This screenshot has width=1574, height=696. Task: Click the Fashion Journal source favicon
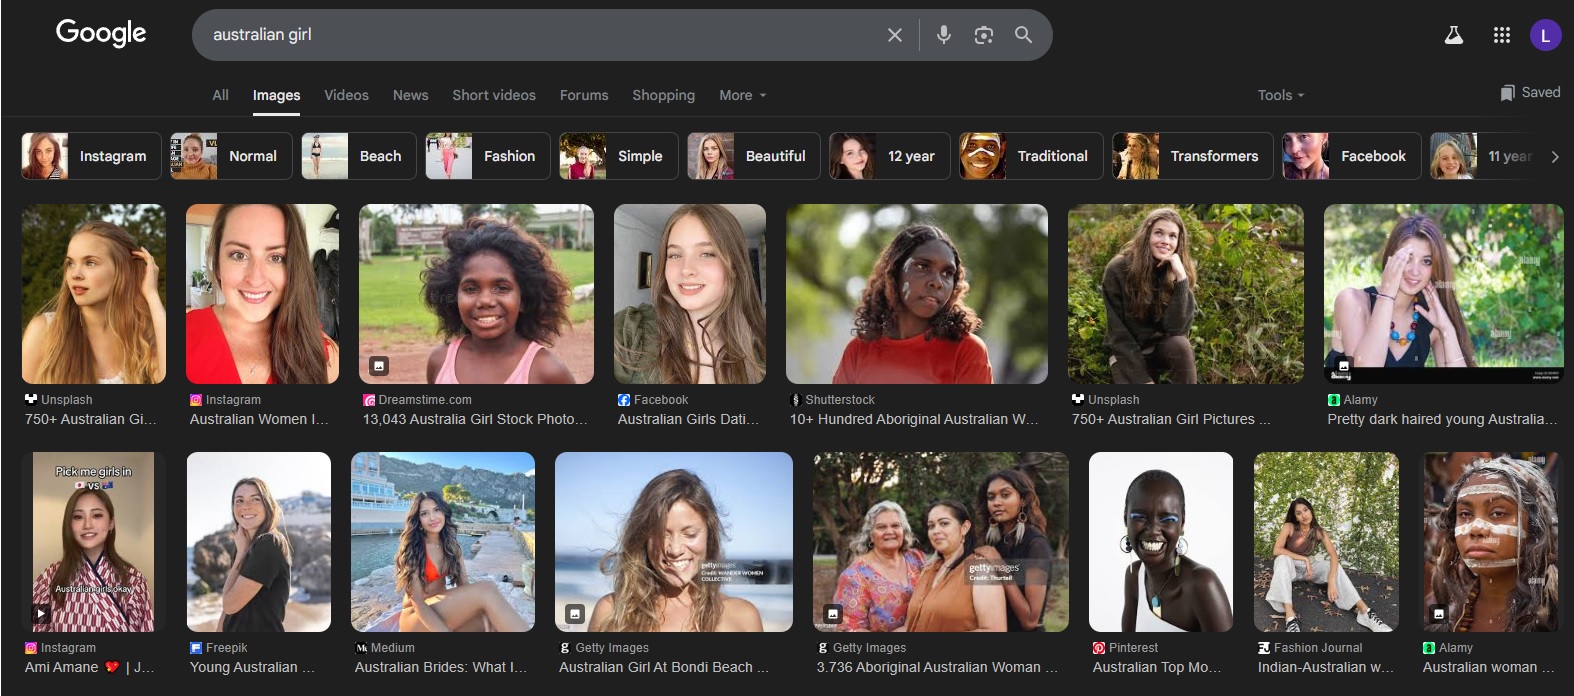click(x=1264, y=648)
